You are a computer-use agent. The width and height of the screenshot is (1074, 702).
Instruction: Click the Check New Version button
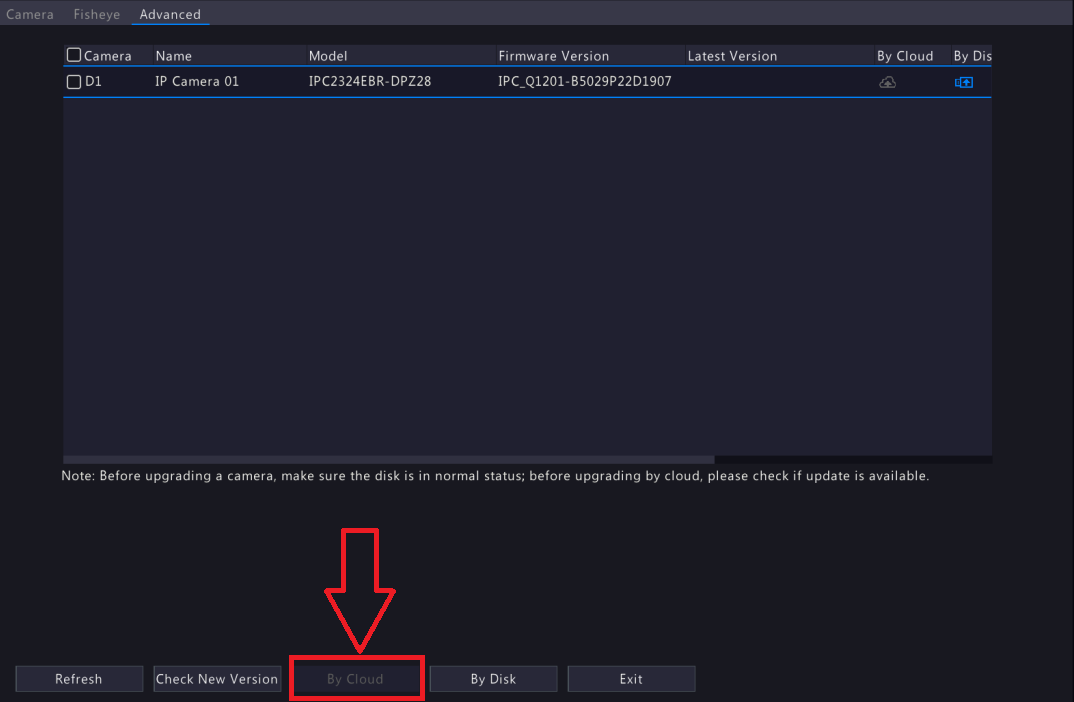click(x=217, y=679)
